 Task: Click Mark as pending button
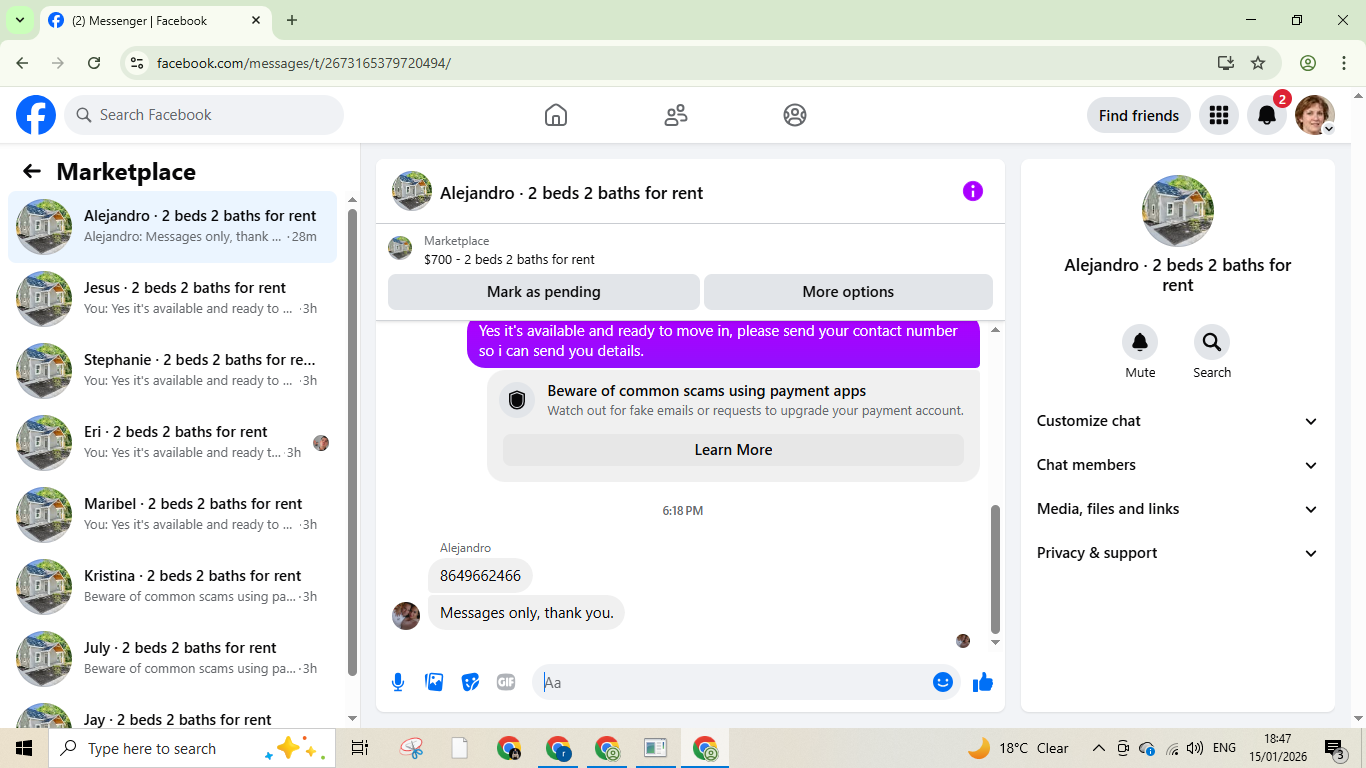(544, 292)
